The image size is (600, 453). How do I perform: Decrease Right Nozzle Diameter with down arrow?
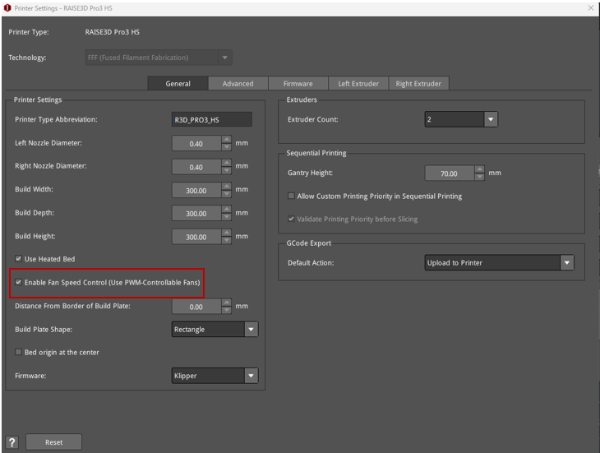click(x=227, y=171)
